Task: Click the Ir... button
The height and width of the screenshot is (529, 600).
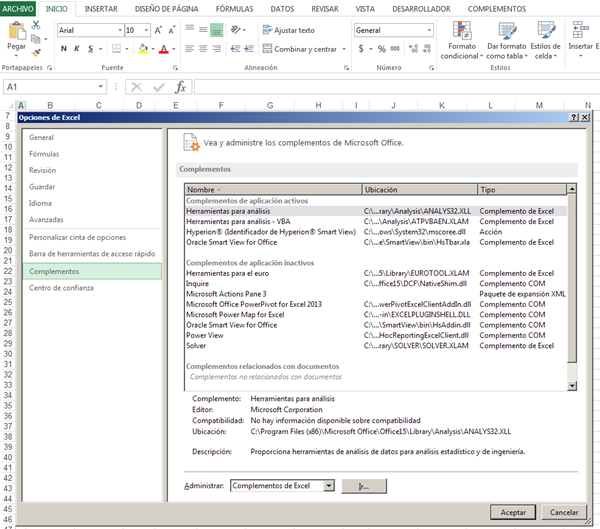Action: pyautogui.click(x=364, y=485)
